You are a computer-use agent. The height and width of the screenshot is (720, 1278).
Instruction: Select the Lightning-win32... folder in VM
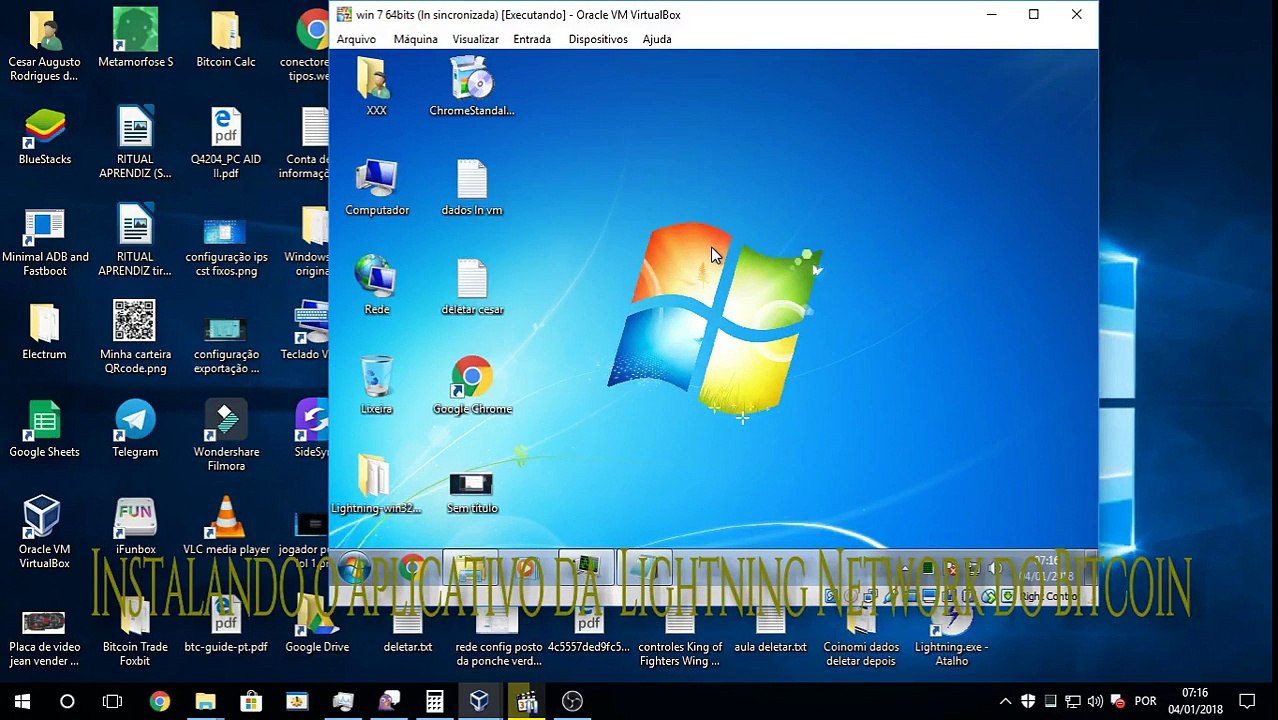pyautogui.click(x=376, y=484)
